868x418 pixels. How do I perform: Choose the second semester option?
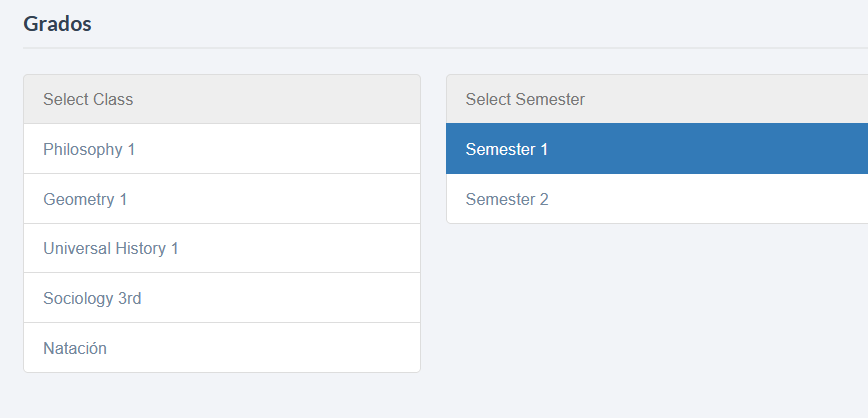click(507, 199)
